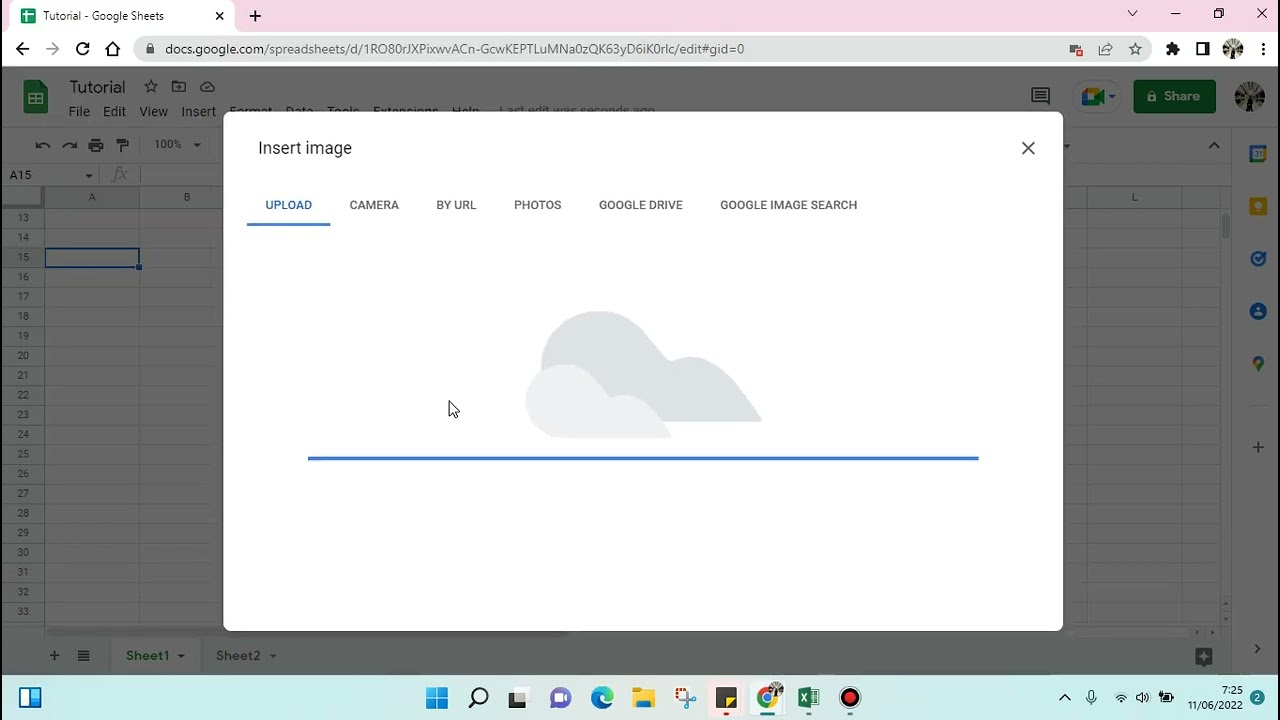
Task: Reload the browser page
Action: pos(83,48)
